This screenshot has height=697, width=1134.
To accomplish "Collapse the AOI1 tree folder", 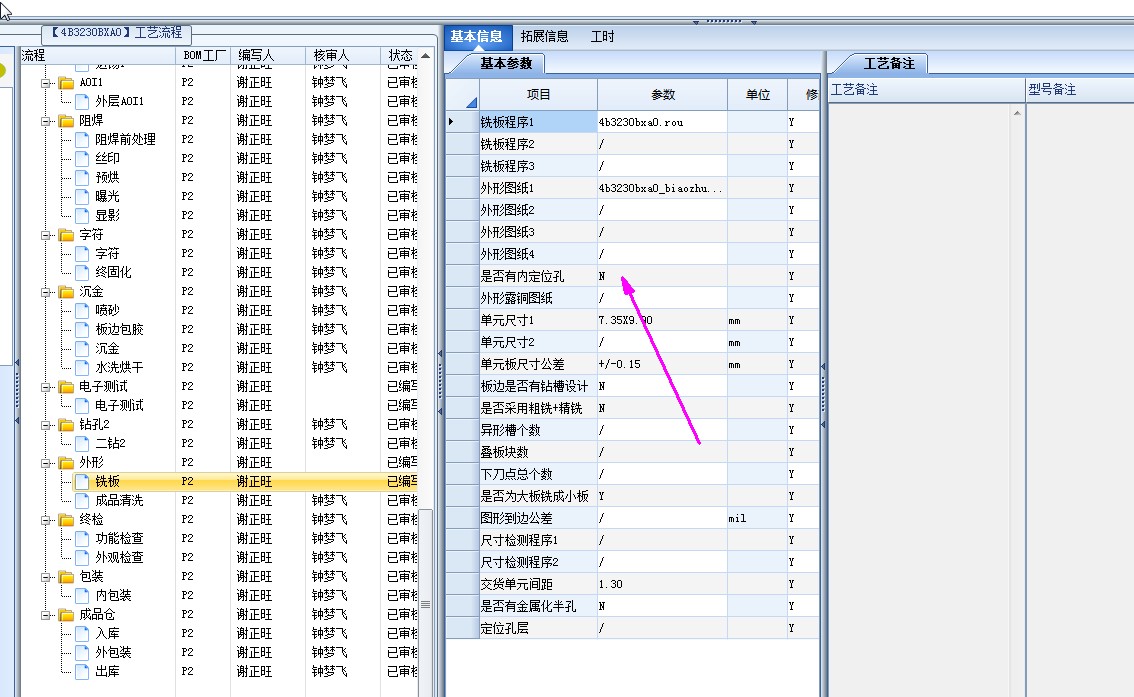I will click(x=46, y=83).
